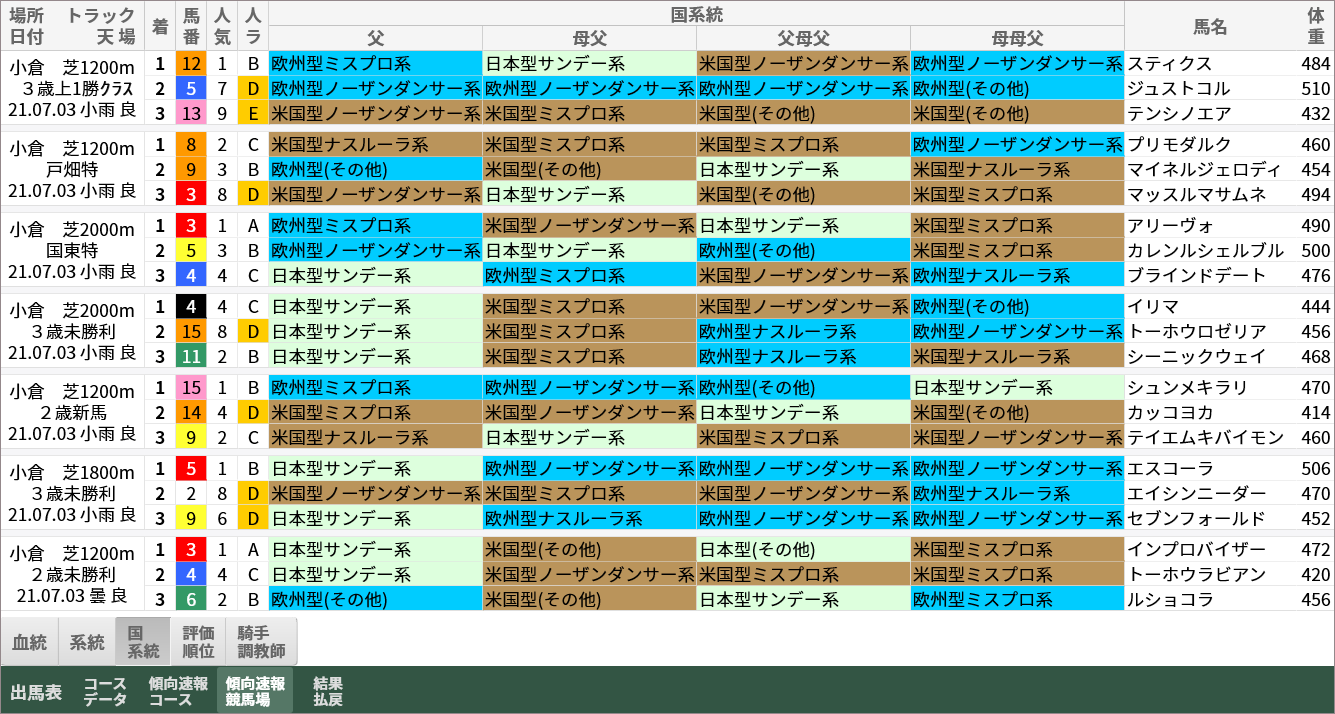Click horse name トーホウラビアン

pyautogui.click(x=1197, y=574)
